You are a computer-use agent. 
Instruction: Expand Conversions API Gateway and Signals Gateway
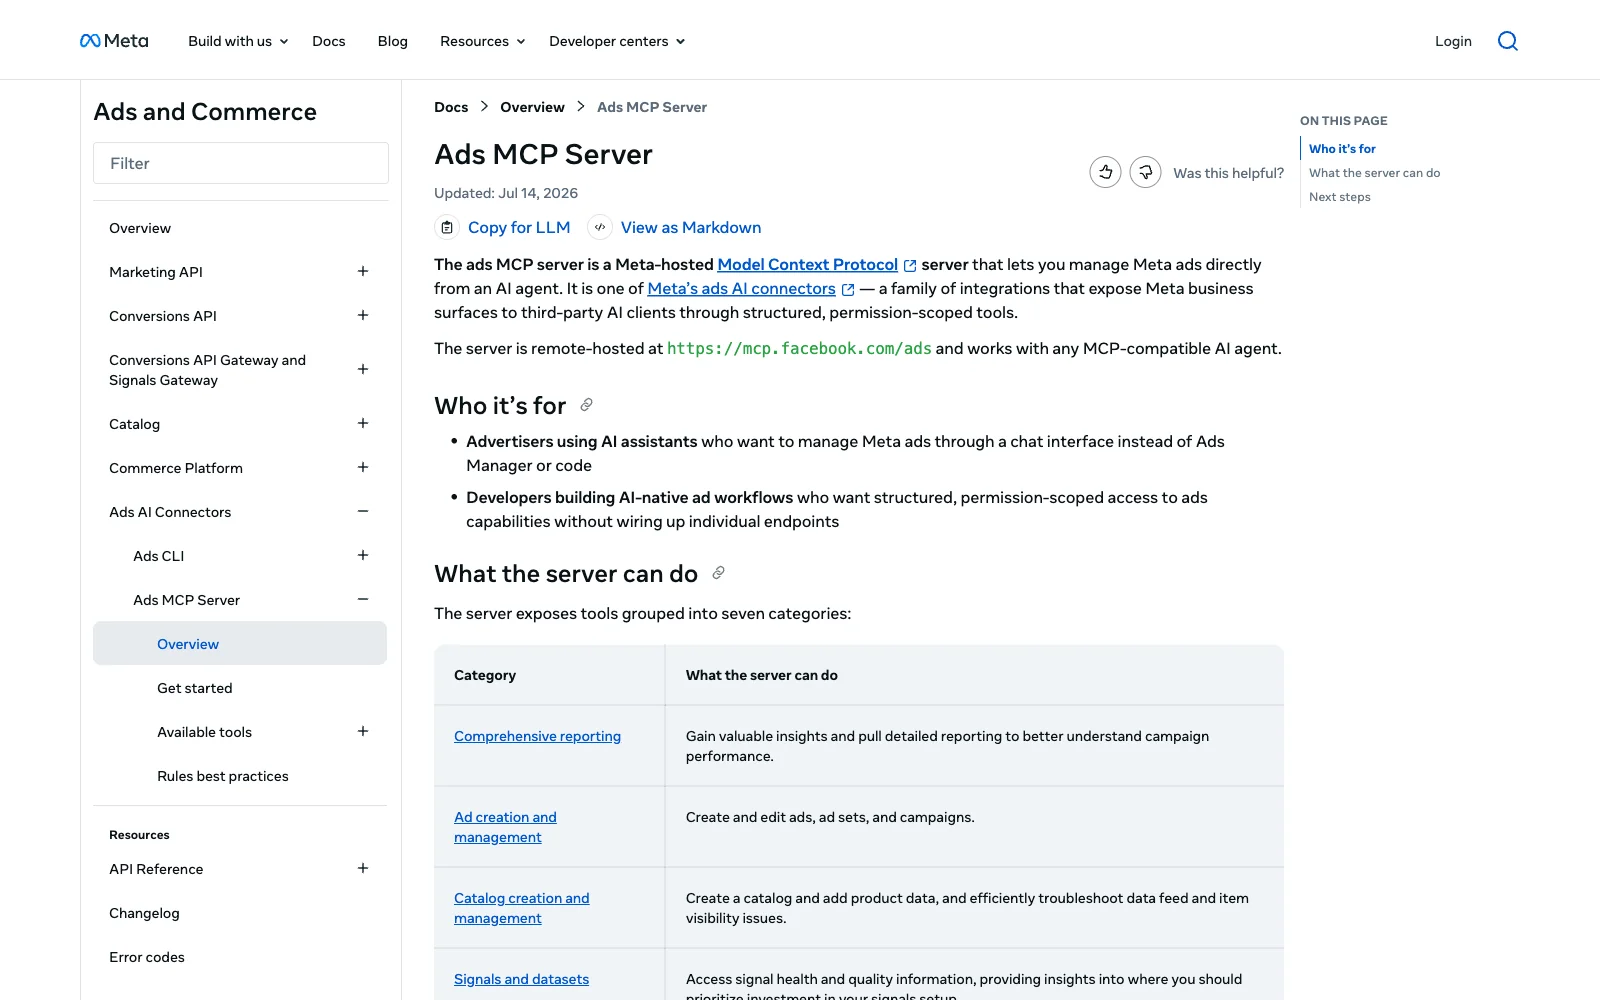coord(363,369)
